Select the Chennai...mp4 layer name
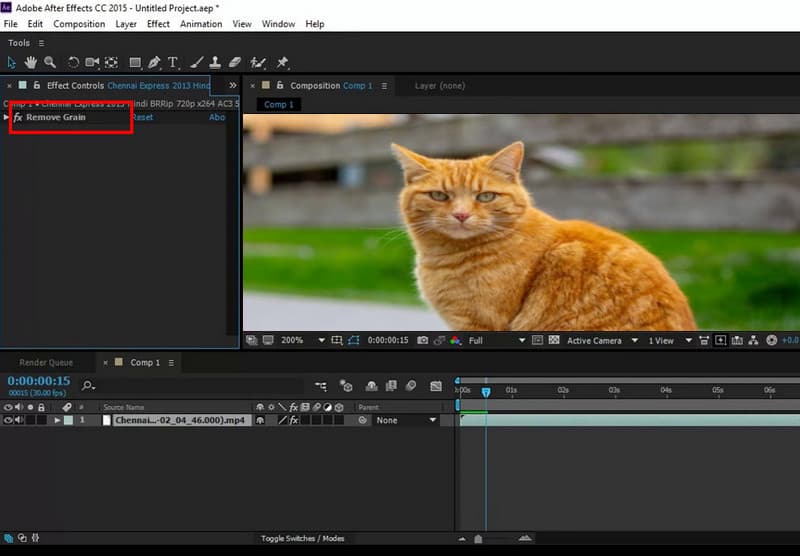The width and height of the screenshot is (800, 556). [x=180, y=420]
